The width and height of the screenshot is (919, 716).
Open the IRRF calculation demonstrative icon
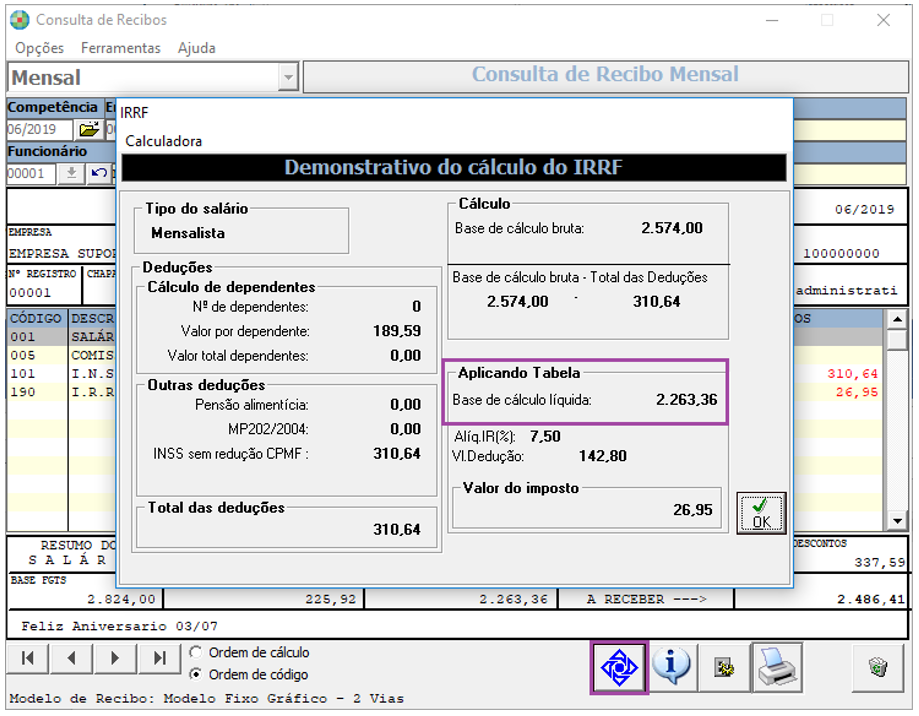coord(620,667)
